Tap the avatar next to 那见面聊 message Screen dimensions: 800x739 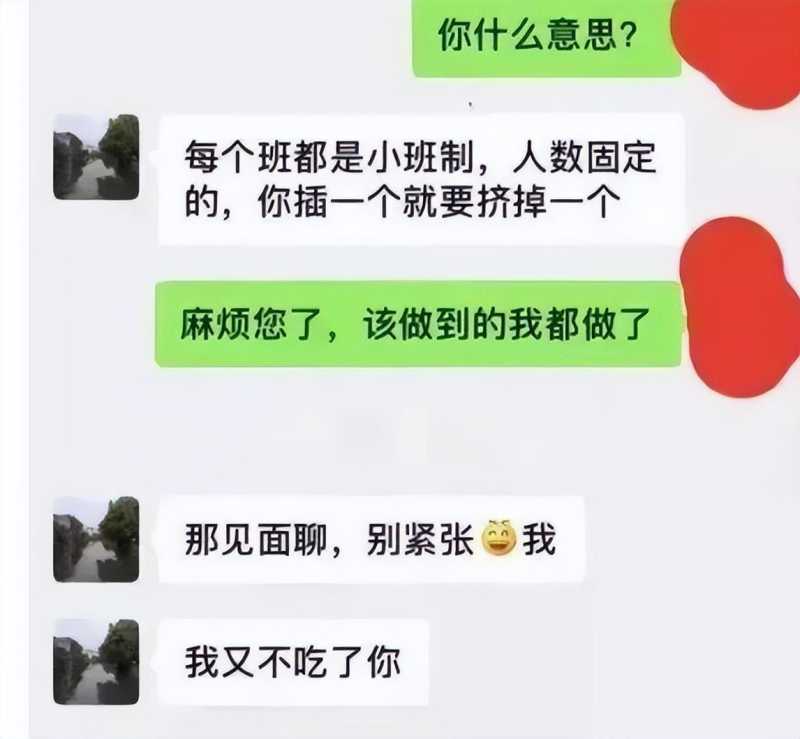coord(96,539)
